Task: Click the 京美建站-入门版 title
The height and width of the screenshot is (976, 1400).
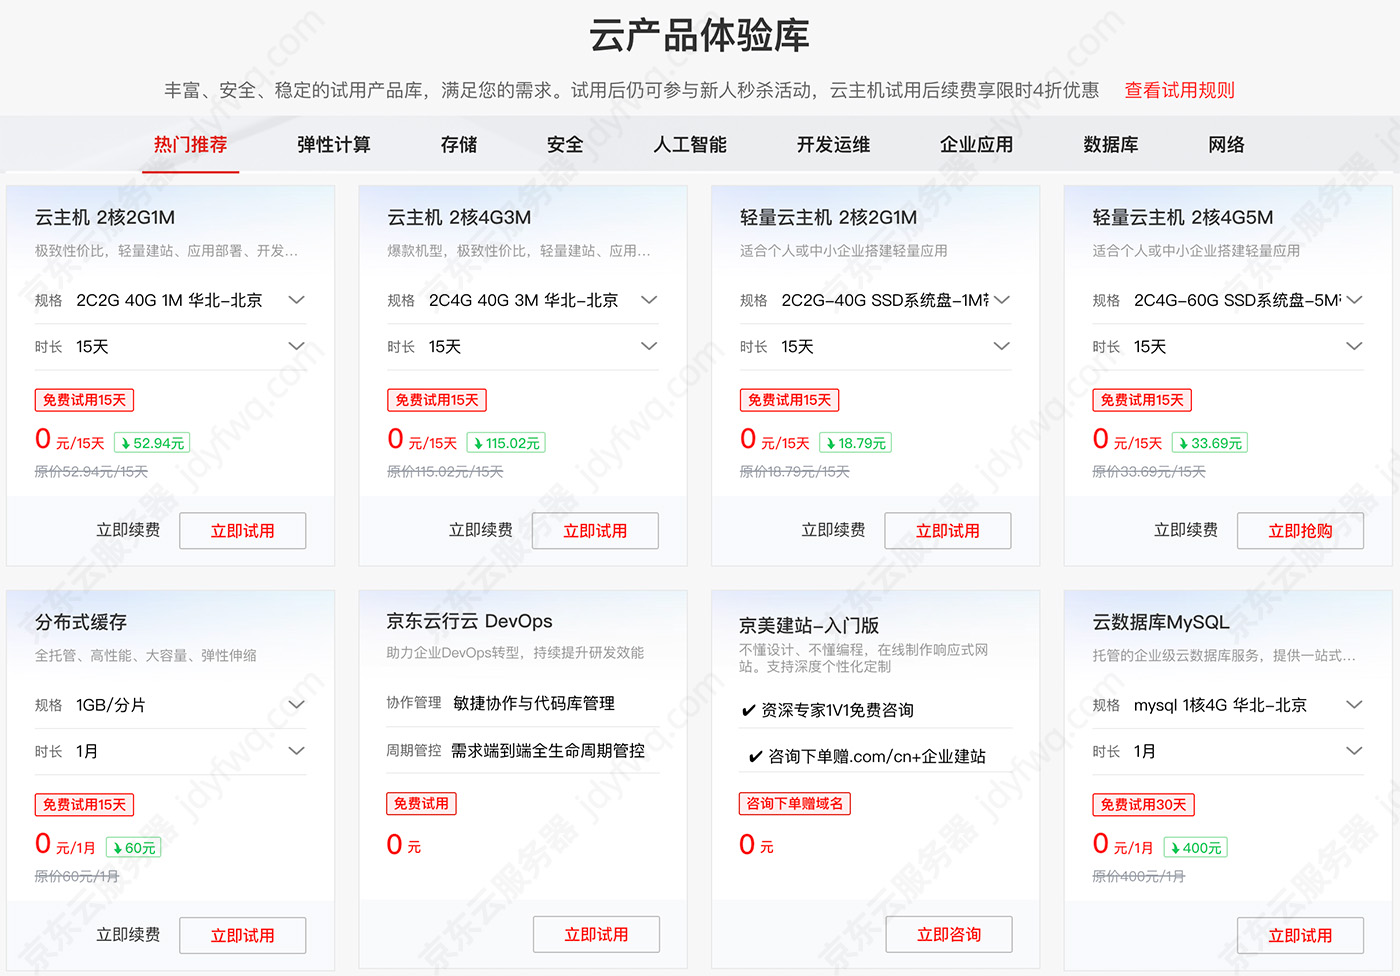Action: click(x=809, y=625)
